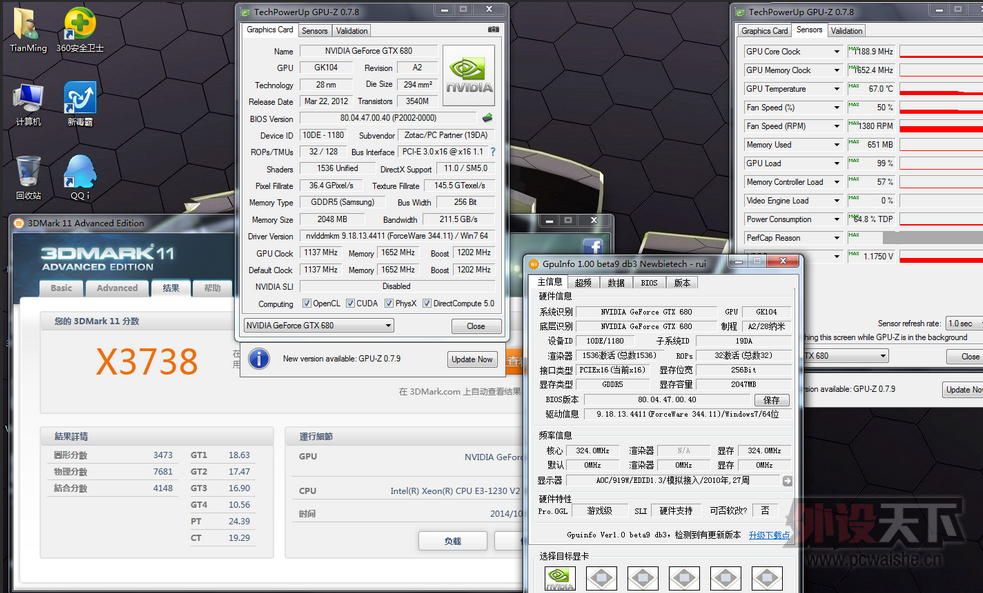Select sixth target card slot in GpuInfo

[767, 578]
